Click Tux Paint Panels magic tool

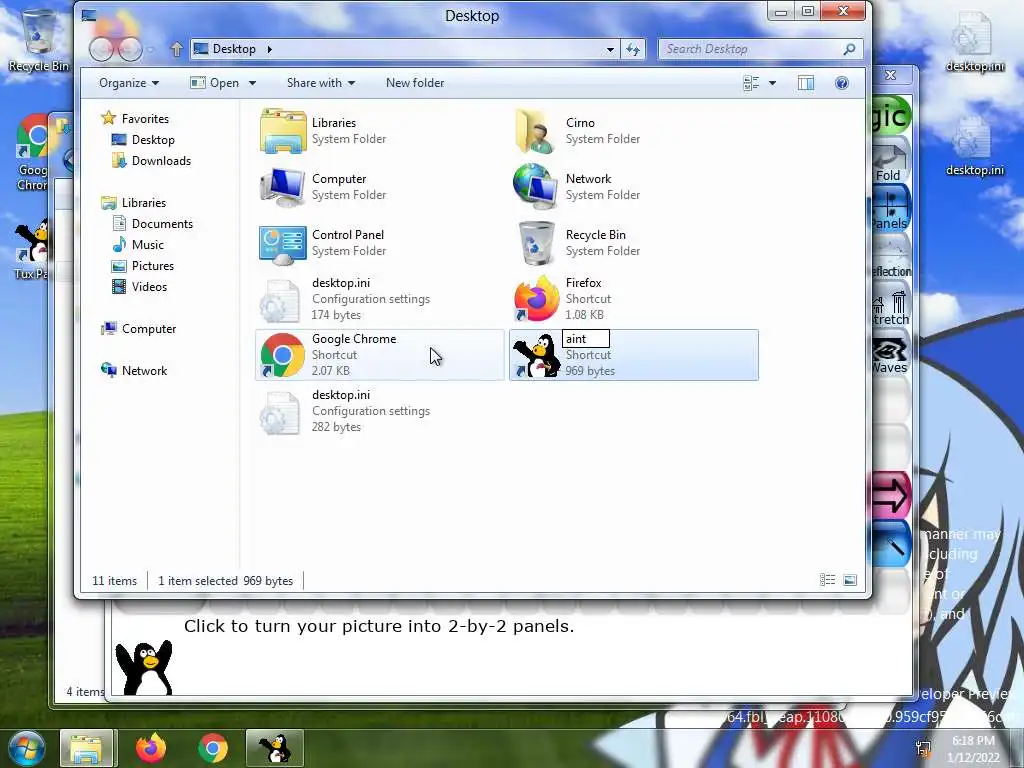890,209
